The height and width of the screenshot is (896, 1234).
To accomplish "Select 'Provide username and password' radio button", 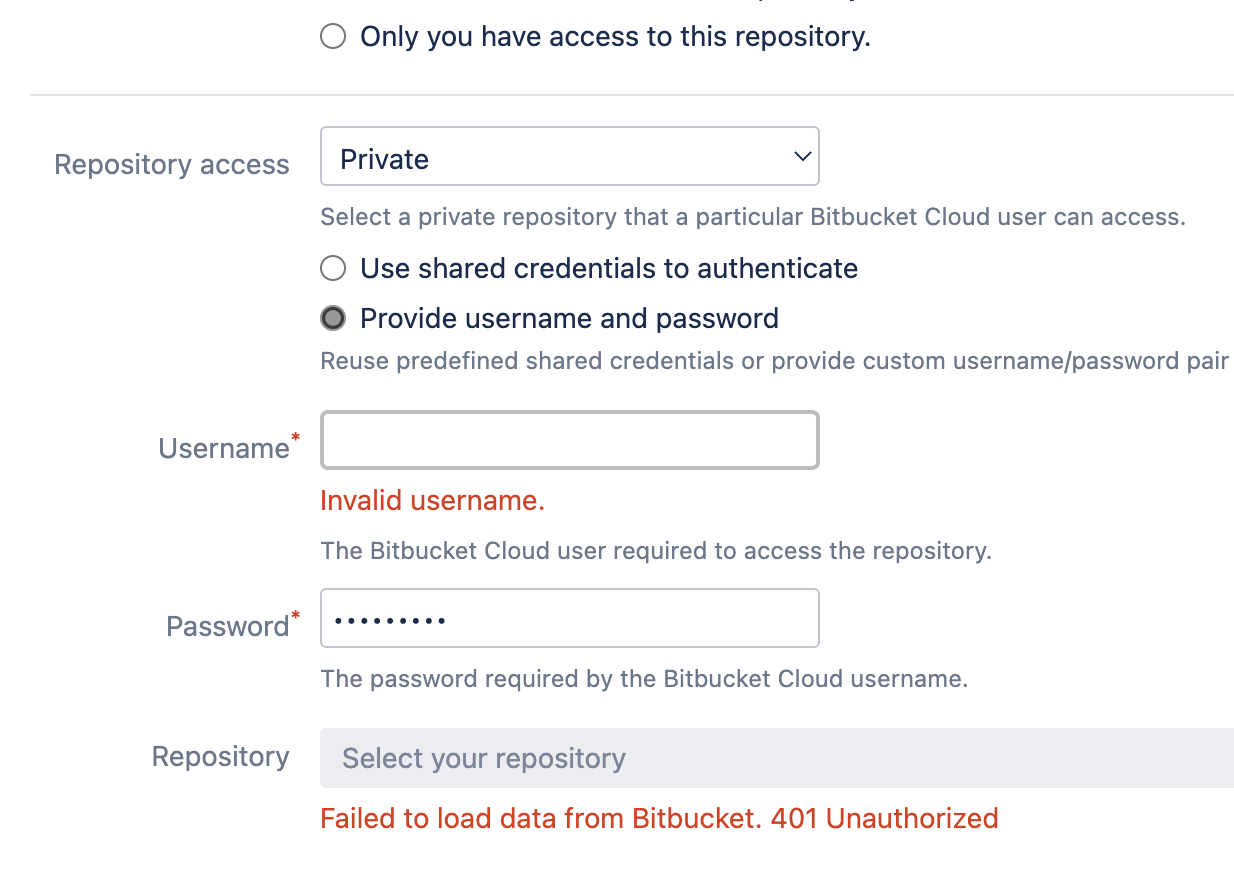I will tap(333, 318).
